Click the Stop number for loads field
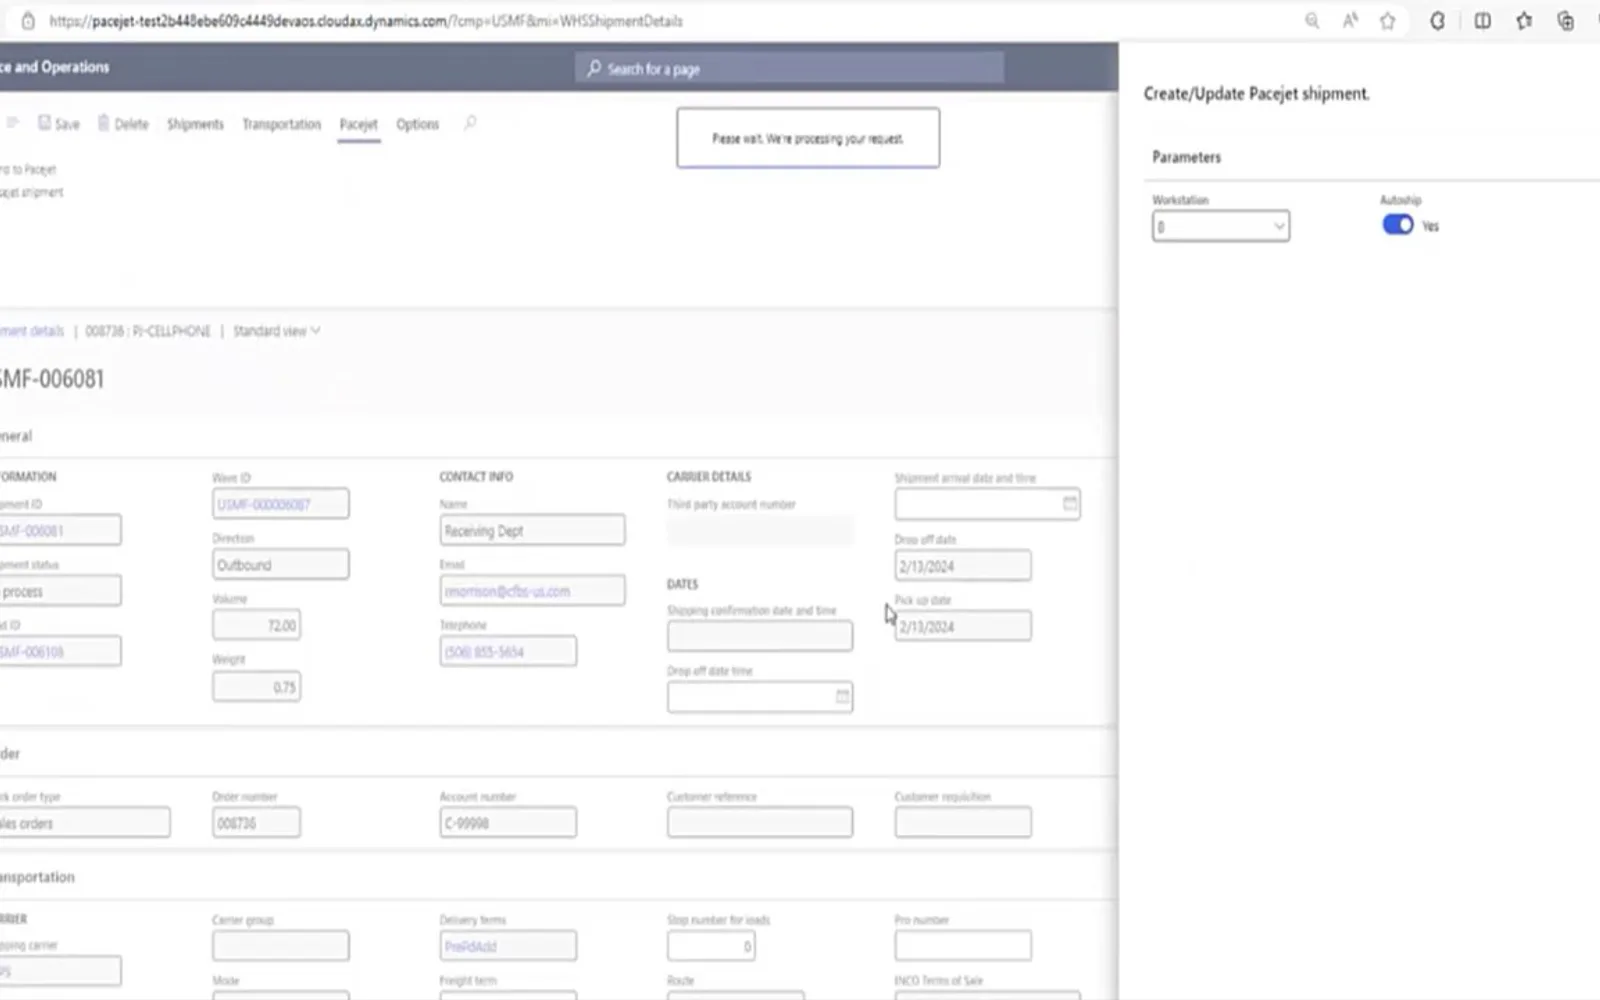Image resolution: width=1600 pixels, height=1000 pixels. tap(711, 946)
